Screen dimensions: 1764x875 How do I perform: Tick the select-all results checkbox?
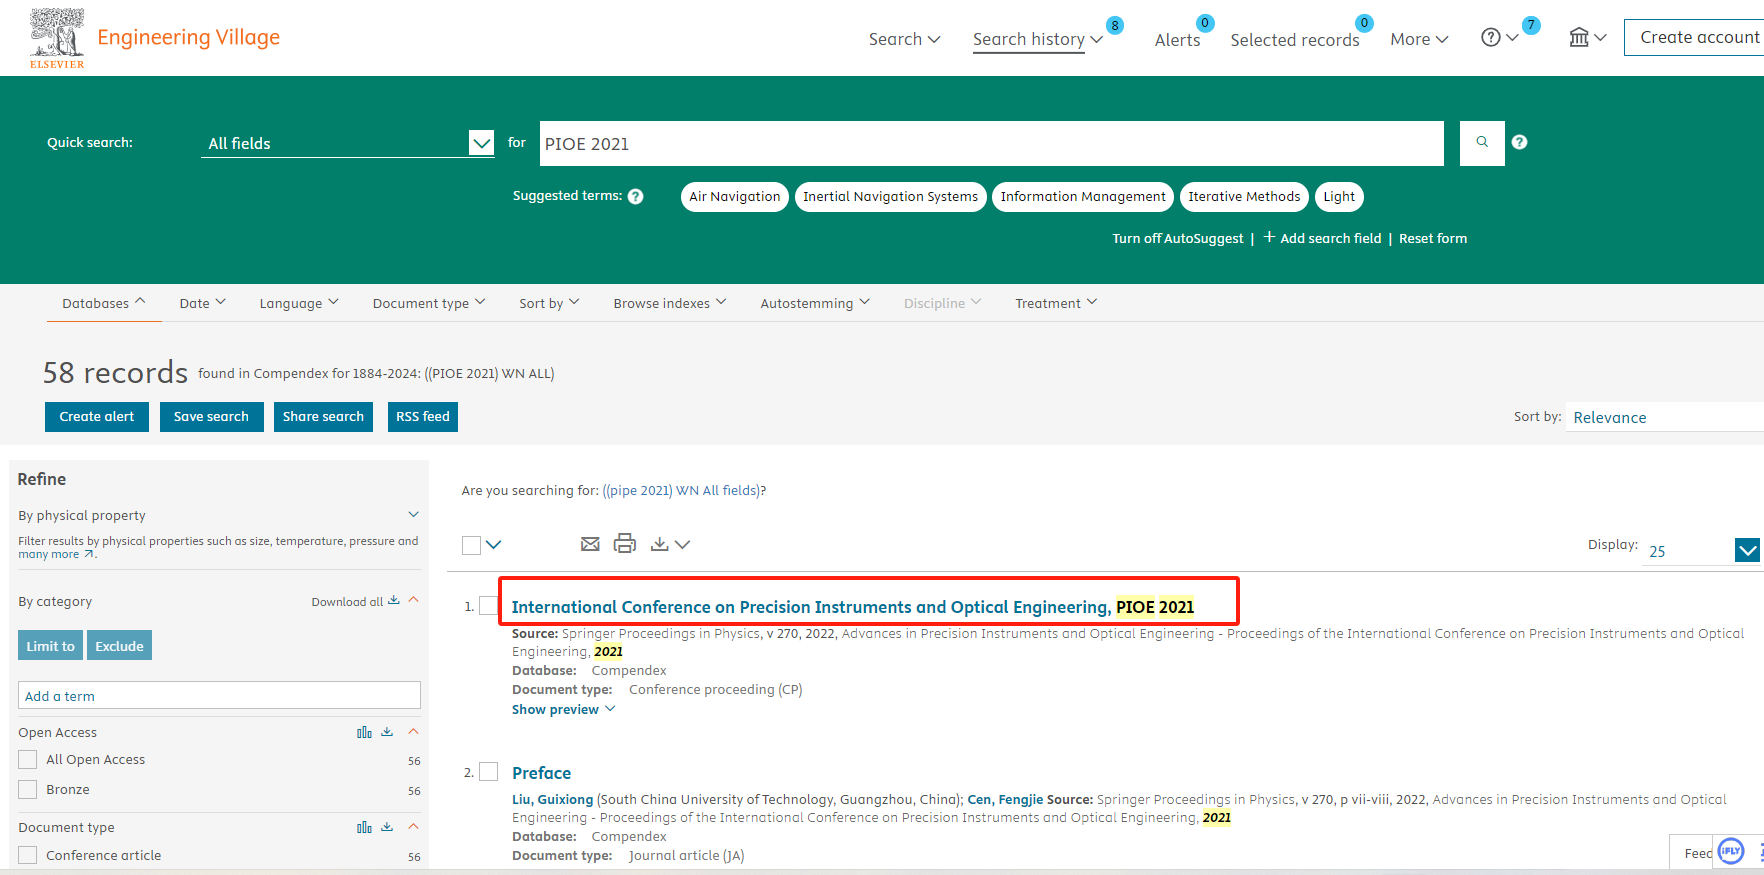[471, 545]
